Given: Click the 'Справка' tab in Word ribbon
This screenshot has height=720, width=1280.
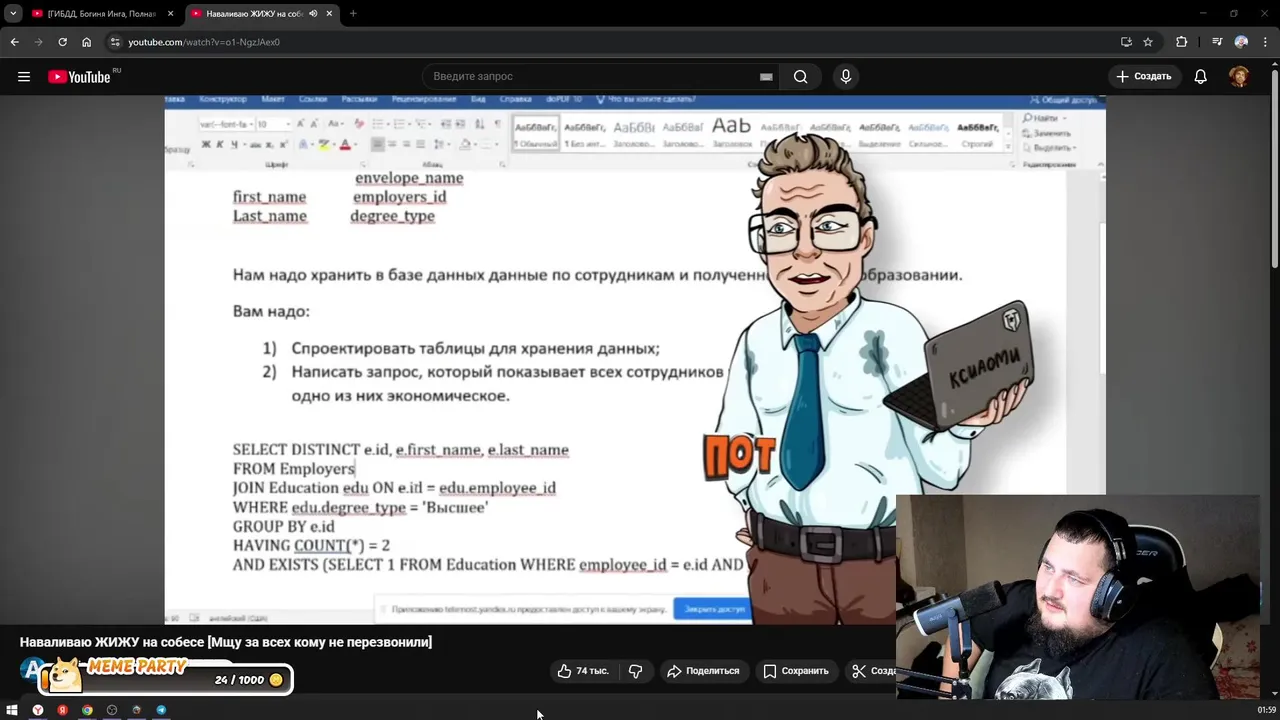Looking at the screenshot, I should [x=515, y=99].
